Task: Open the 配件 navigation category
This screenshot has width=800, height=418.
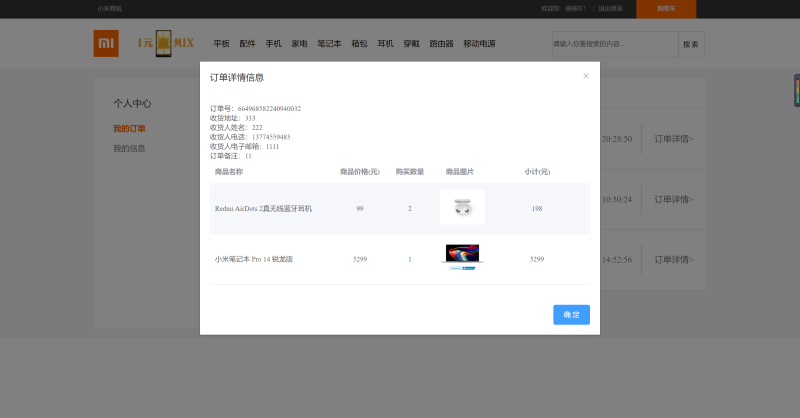Action: point(247,44)
